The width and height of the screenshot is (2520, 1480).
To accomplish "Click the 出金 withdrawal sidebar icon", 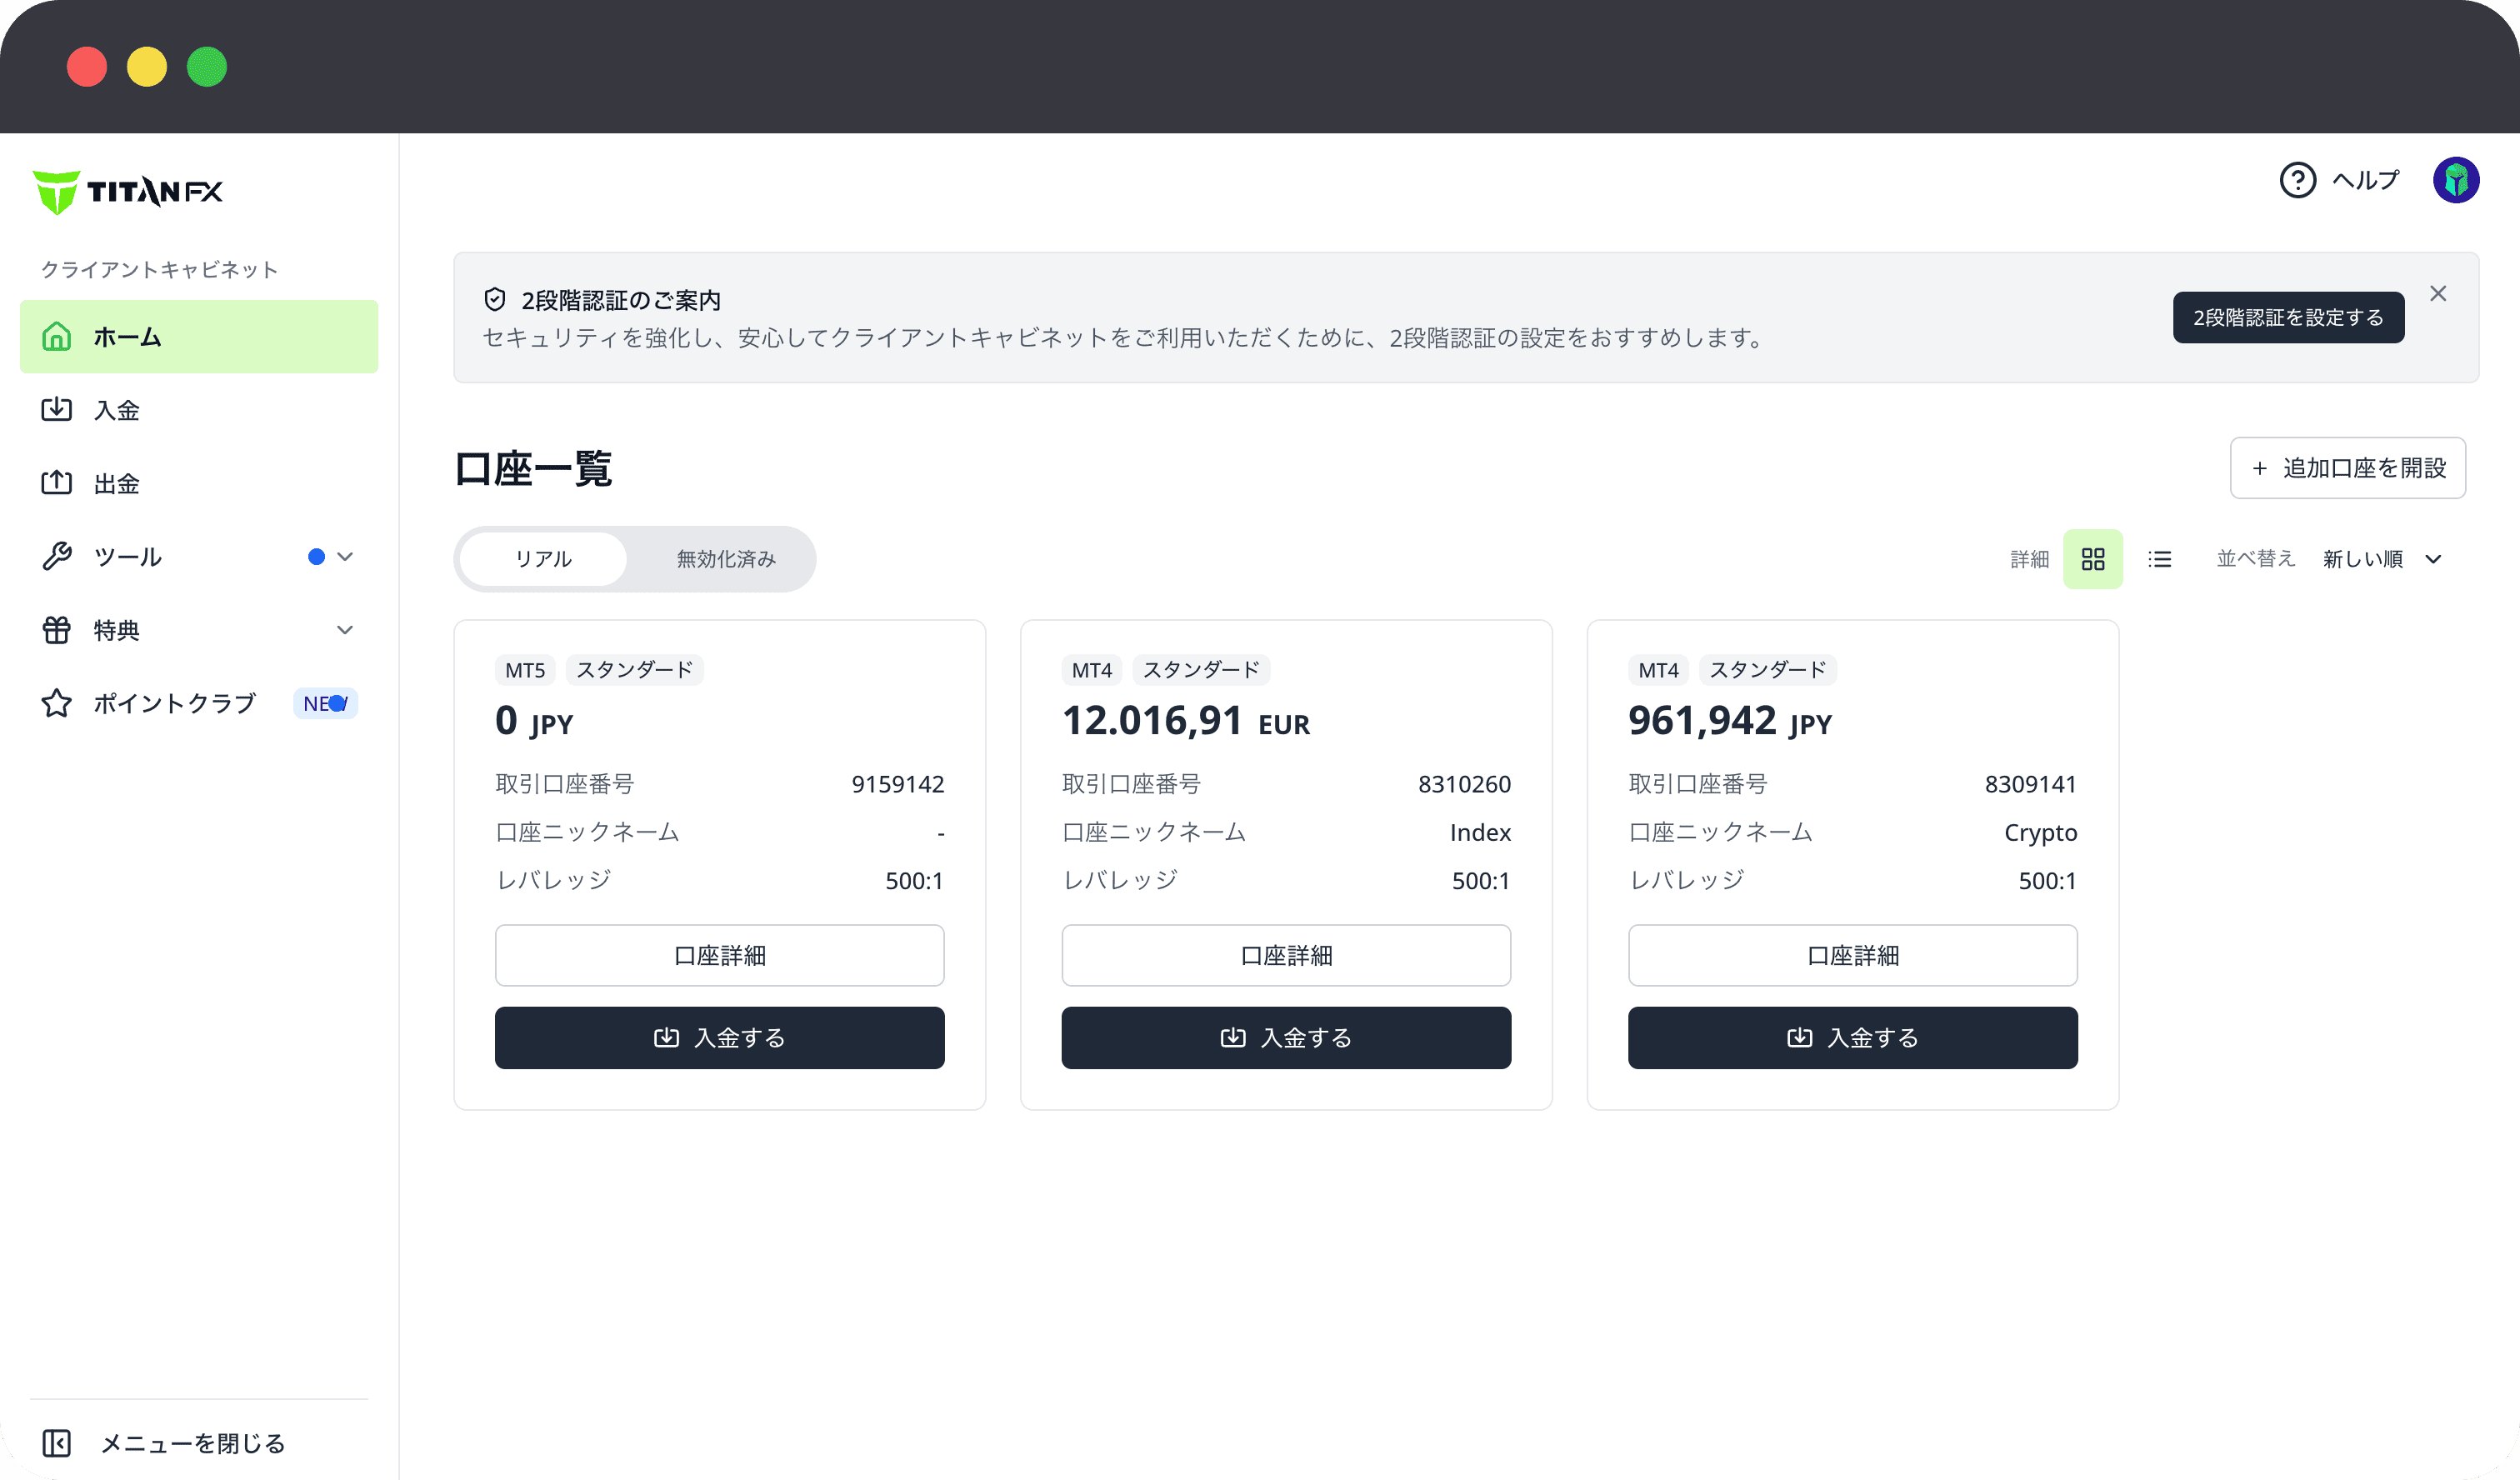I will tap(56, 483).
